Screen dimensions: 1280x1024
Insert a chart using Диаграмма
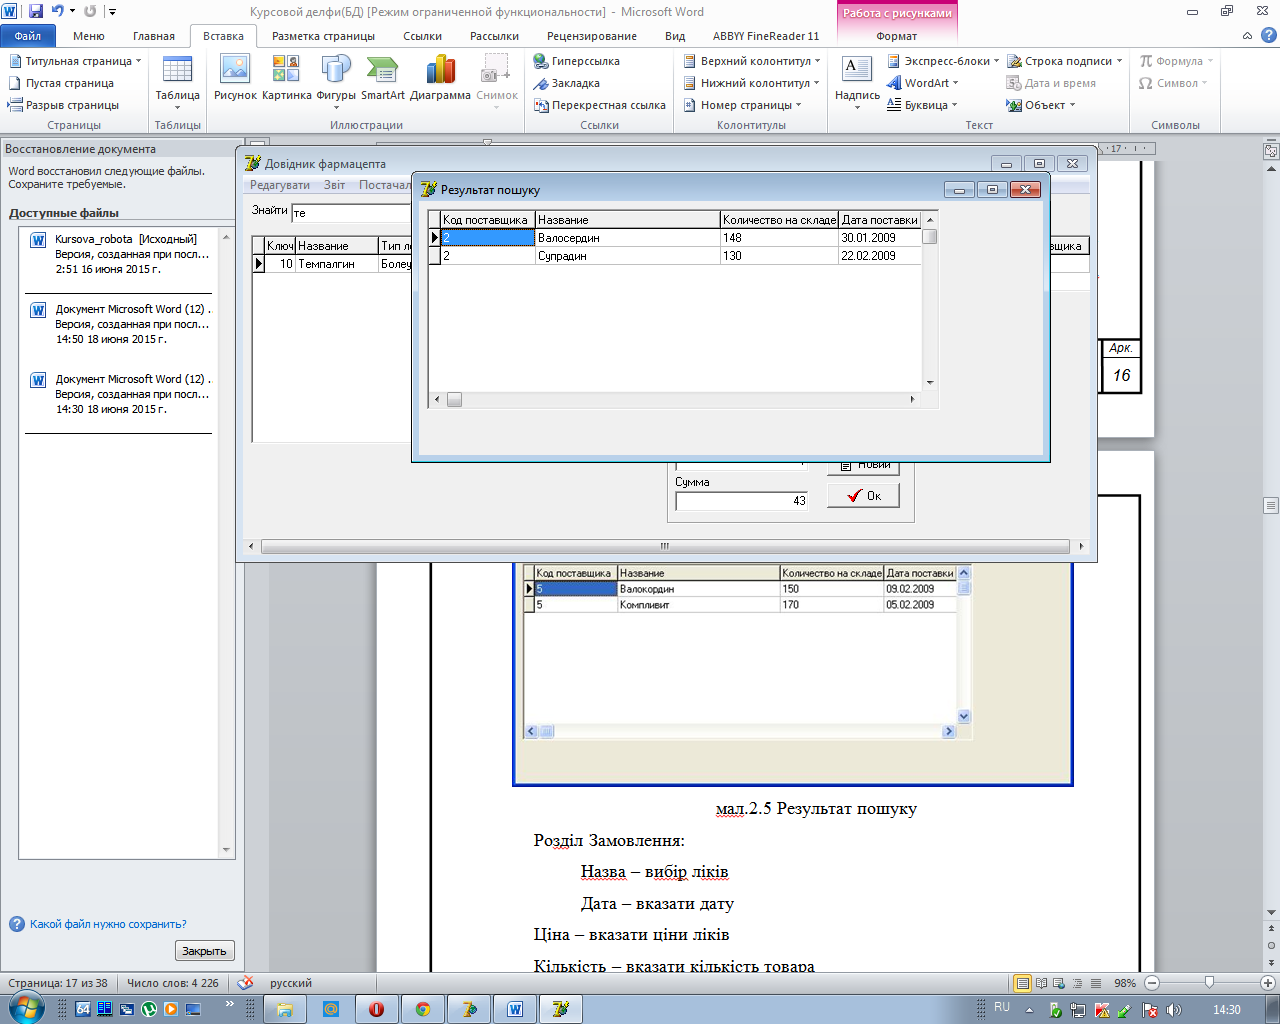tap(440, 78)
